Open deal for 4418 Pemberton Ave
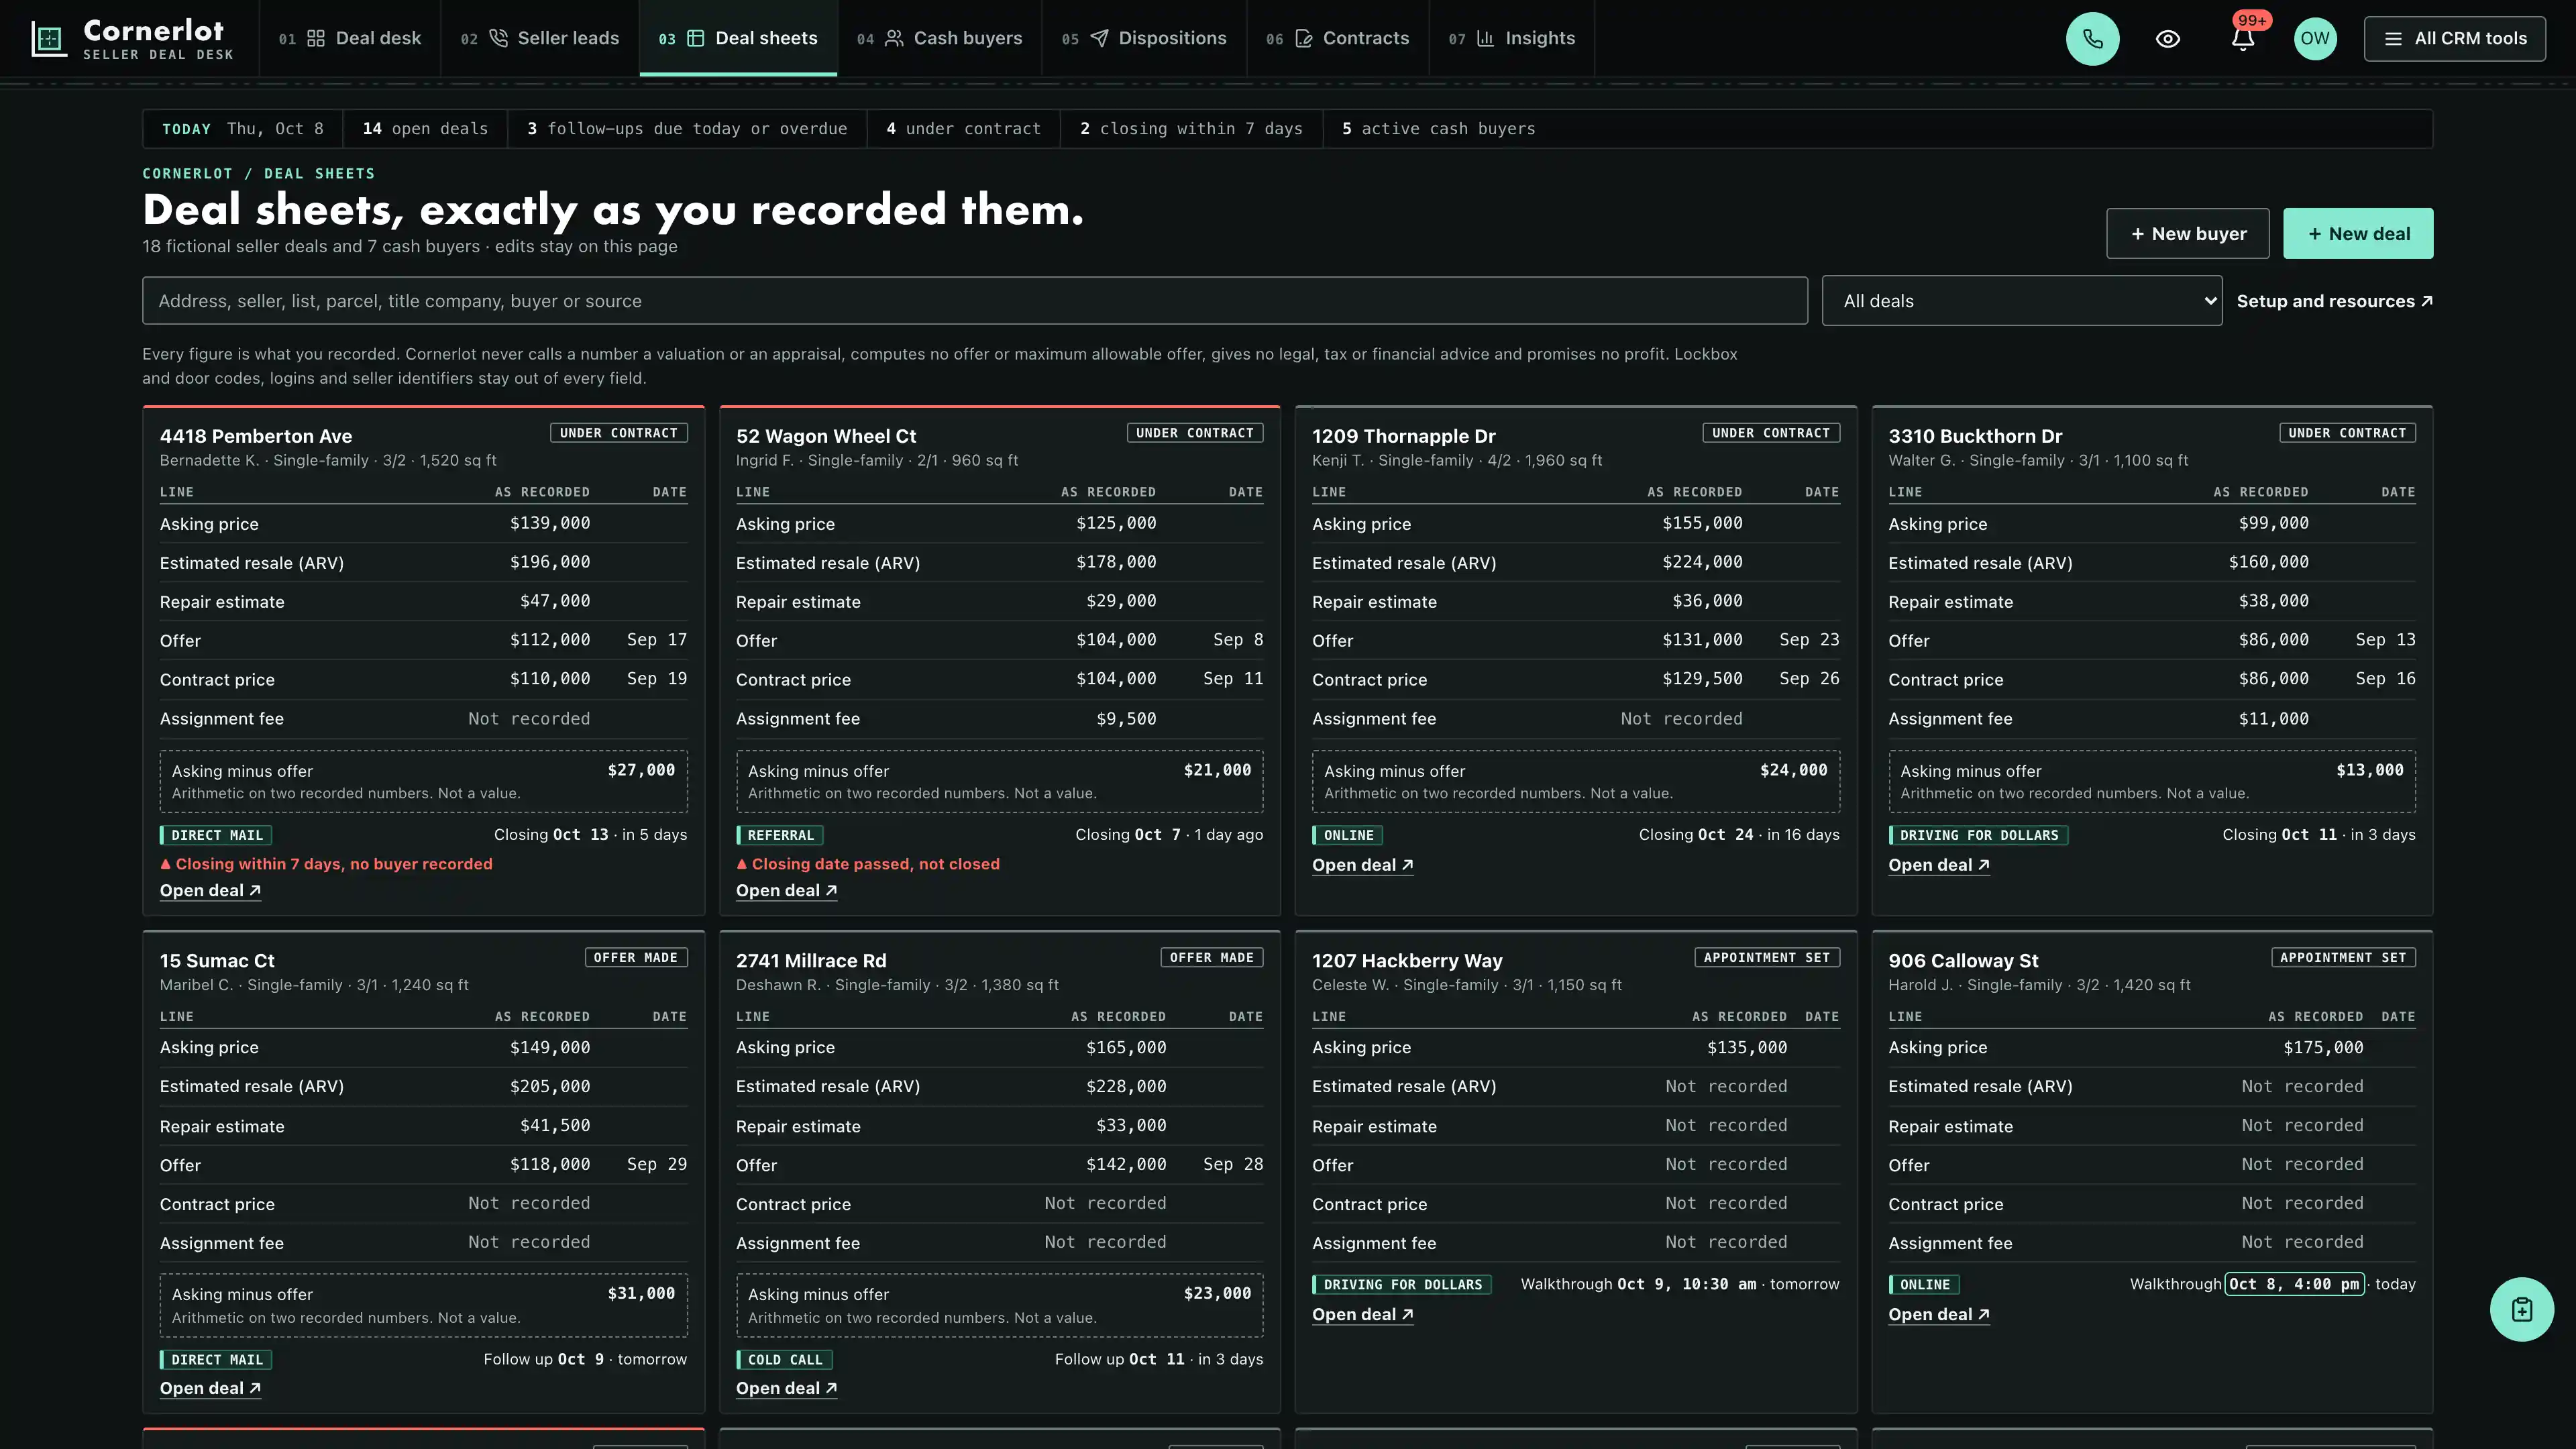 210,891
